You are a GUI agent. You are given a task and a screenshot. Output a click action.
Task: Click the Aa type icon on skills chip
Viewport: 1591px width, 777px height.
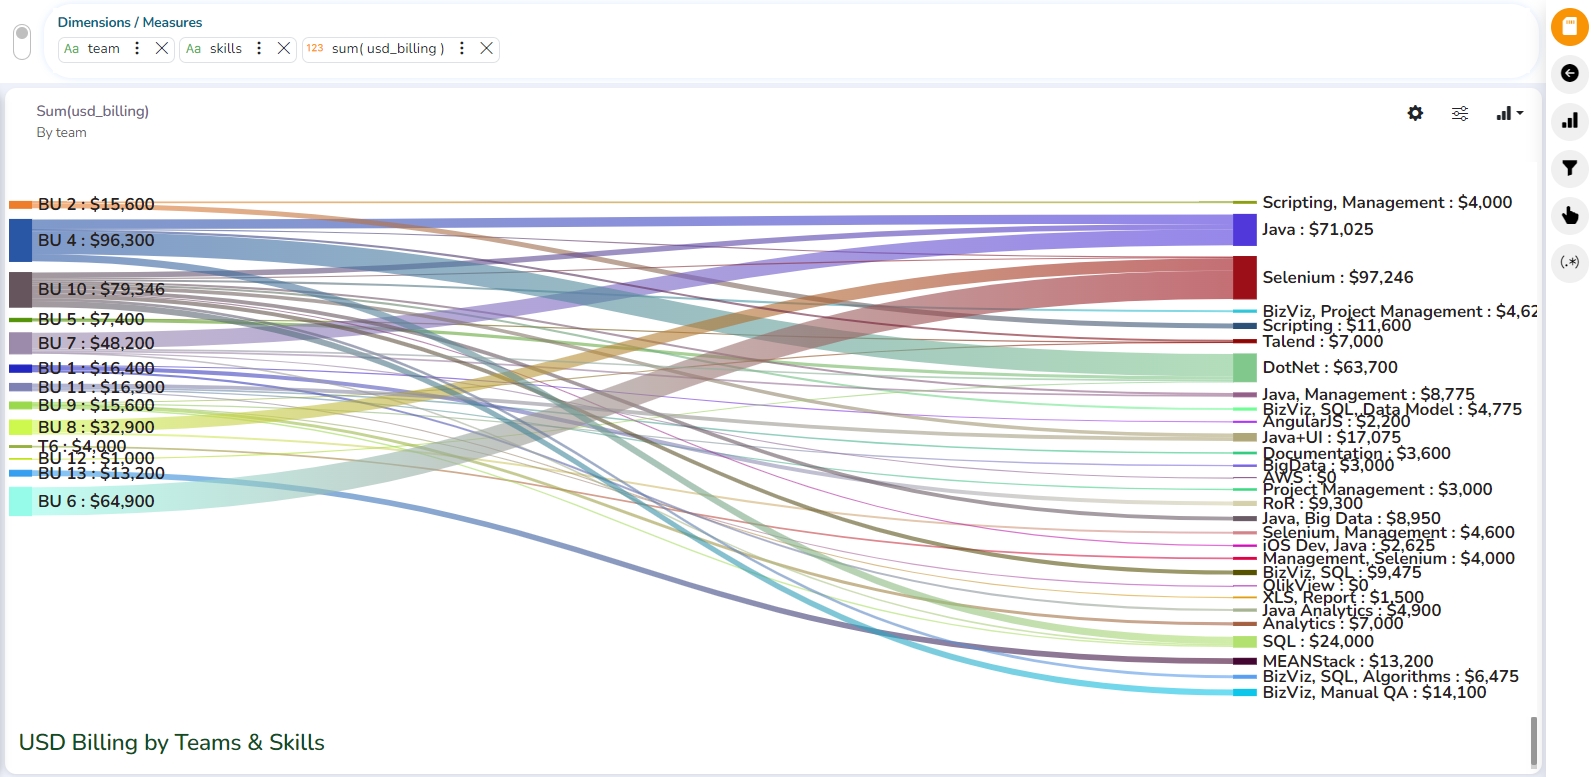pos(193,49)
